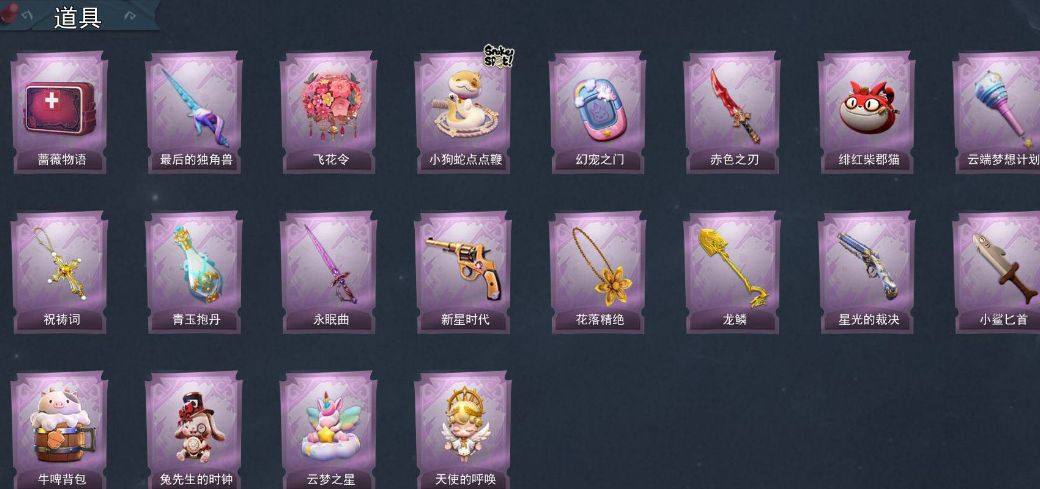Open the 兔先生的时钟 rabbit item
This screenshot has height=489, width=1040.
194,430
